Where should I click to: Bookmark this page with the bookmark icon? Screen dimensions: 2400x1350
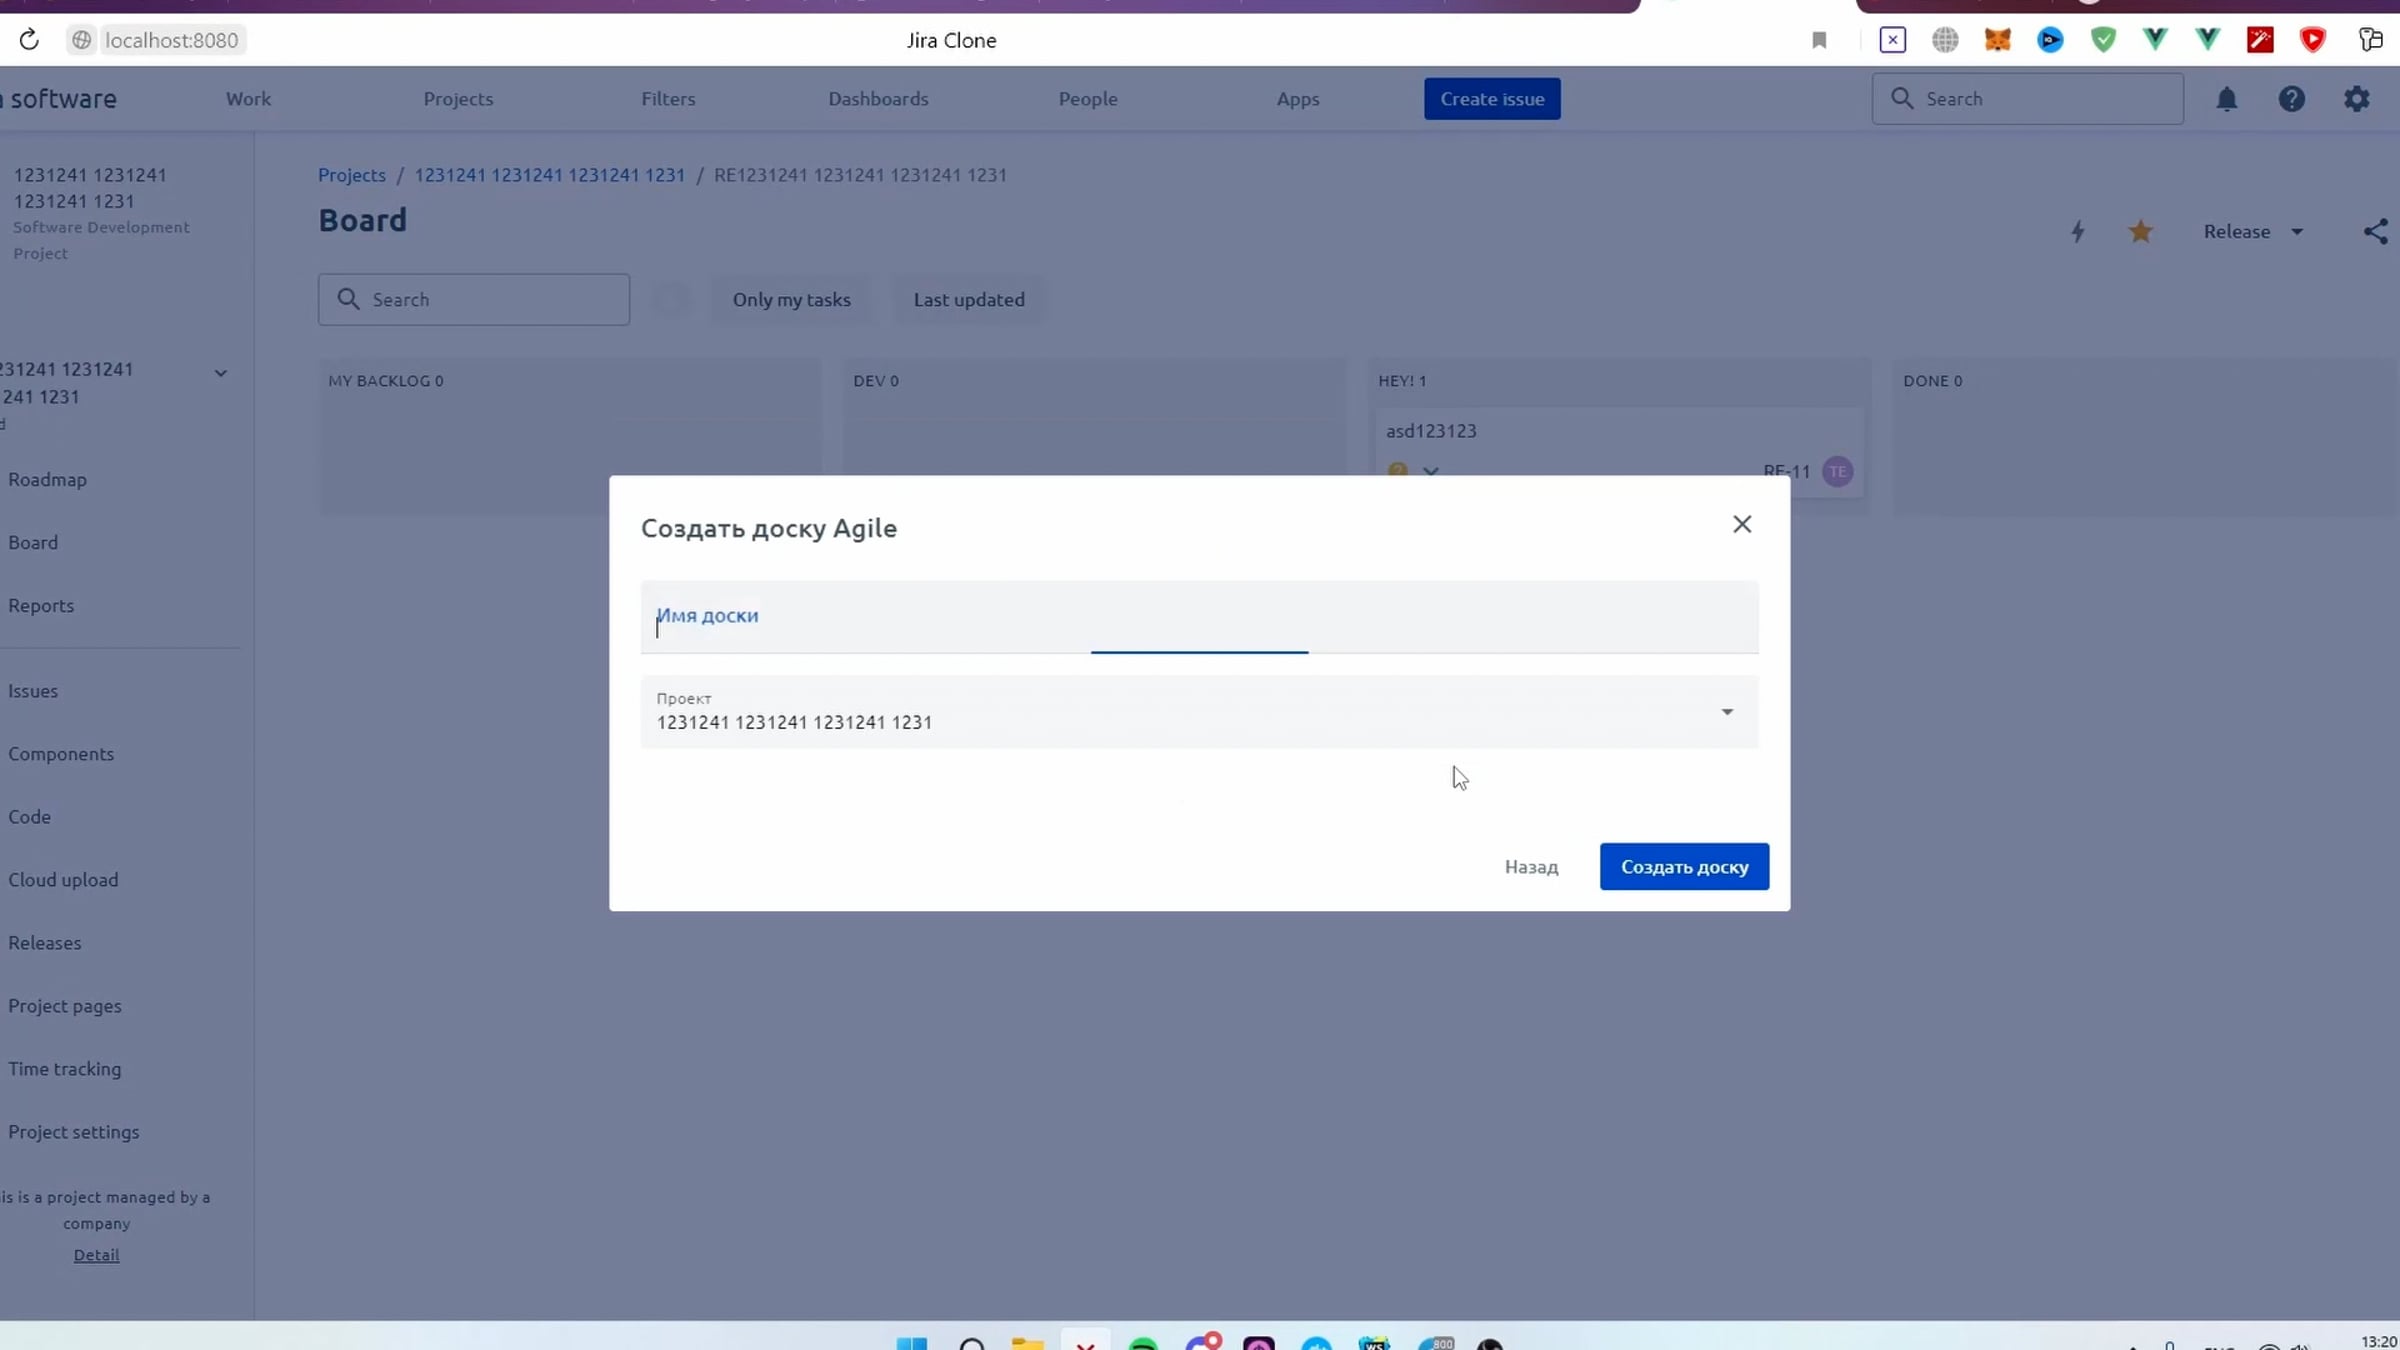pyautogui.click(x=1819, y=40)
